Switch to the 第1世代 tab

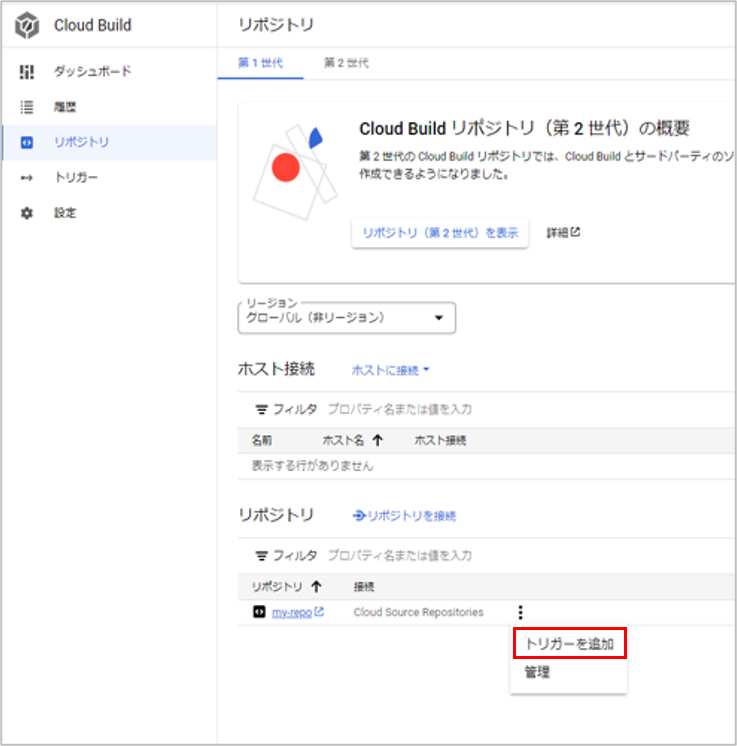260,63
